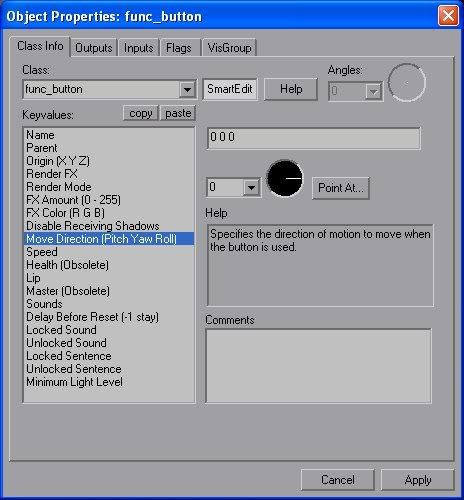The image size is (464, 500).
Task: Open the Inputs tab
Action: (x=139, y=48)
